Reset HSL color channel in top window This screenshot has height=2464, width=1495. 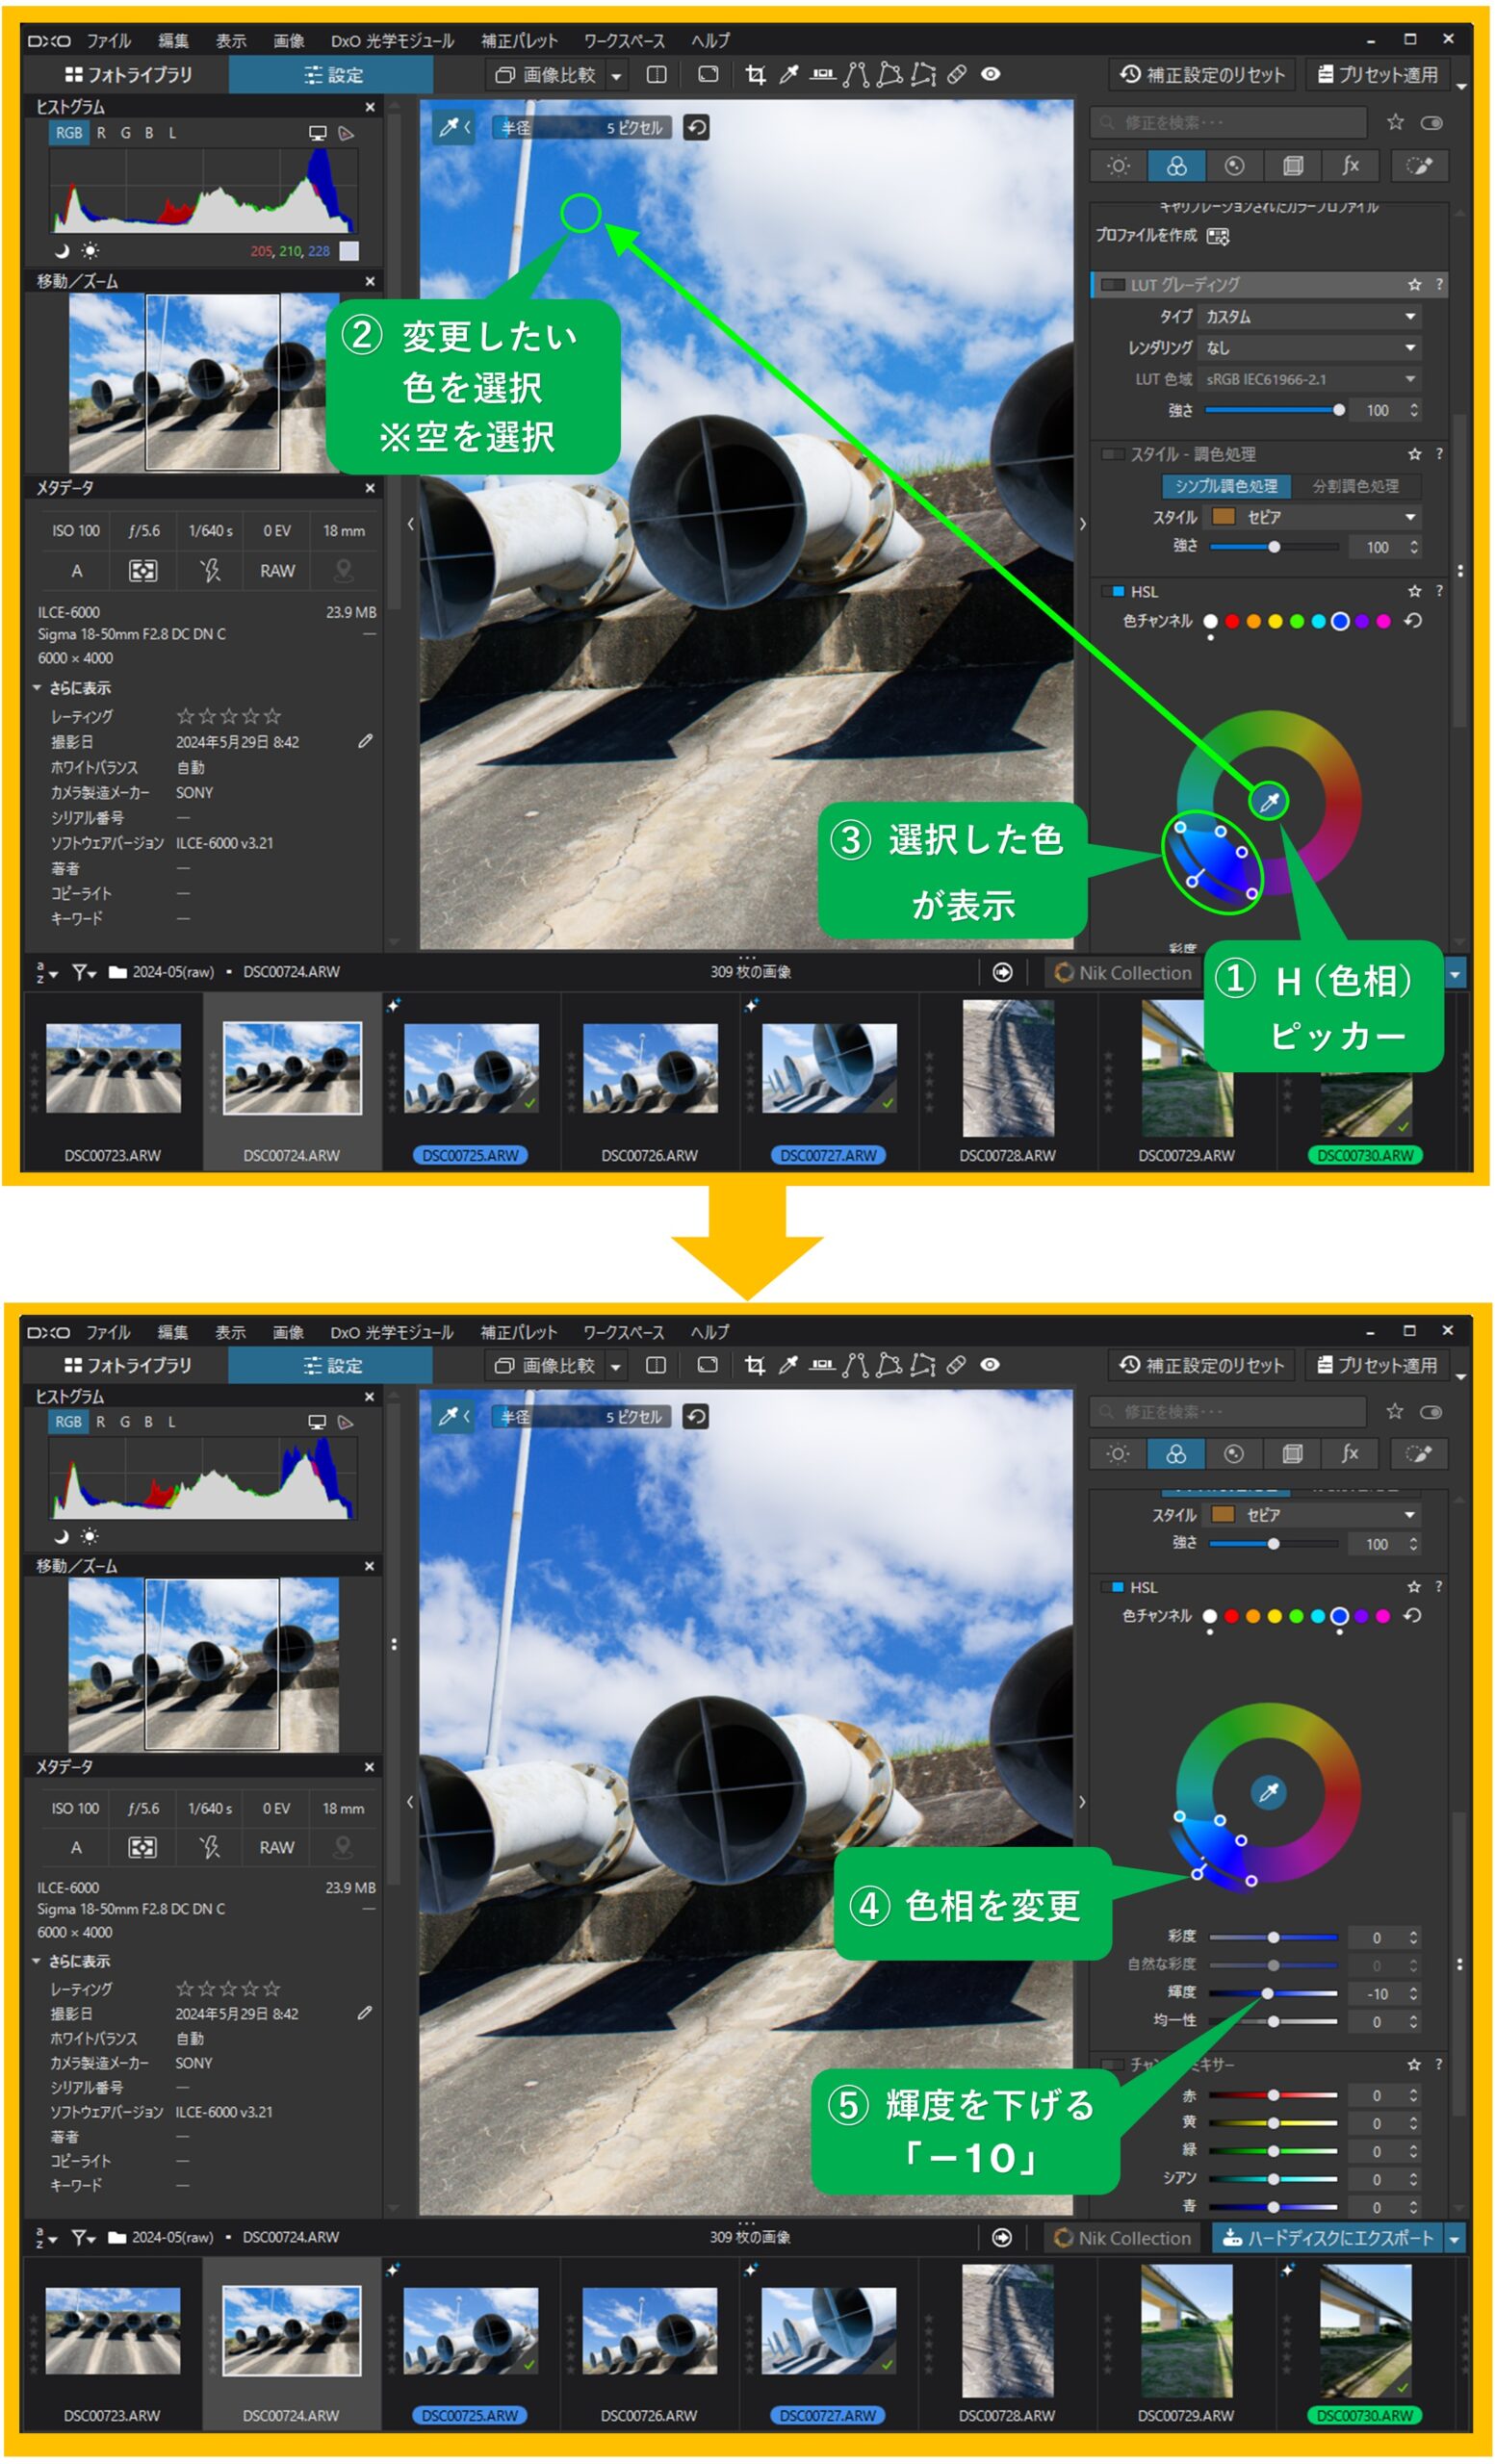point(1413,621)
